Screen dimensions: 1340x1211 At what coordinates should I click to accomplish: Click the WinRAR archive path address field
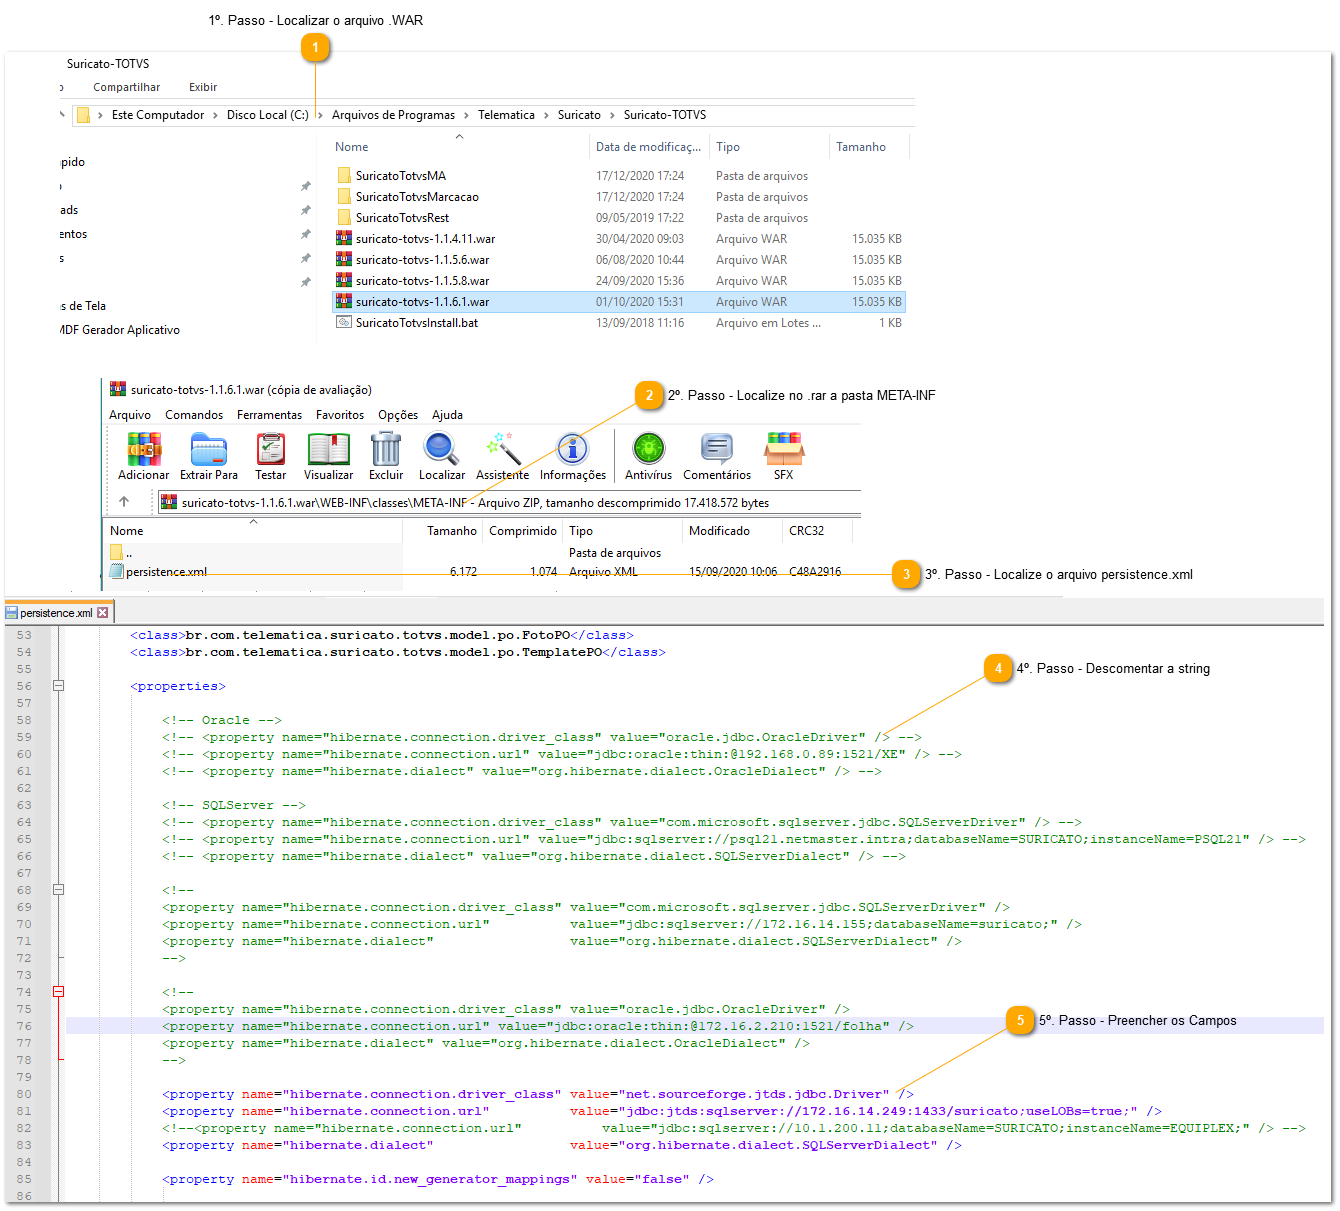510,502
